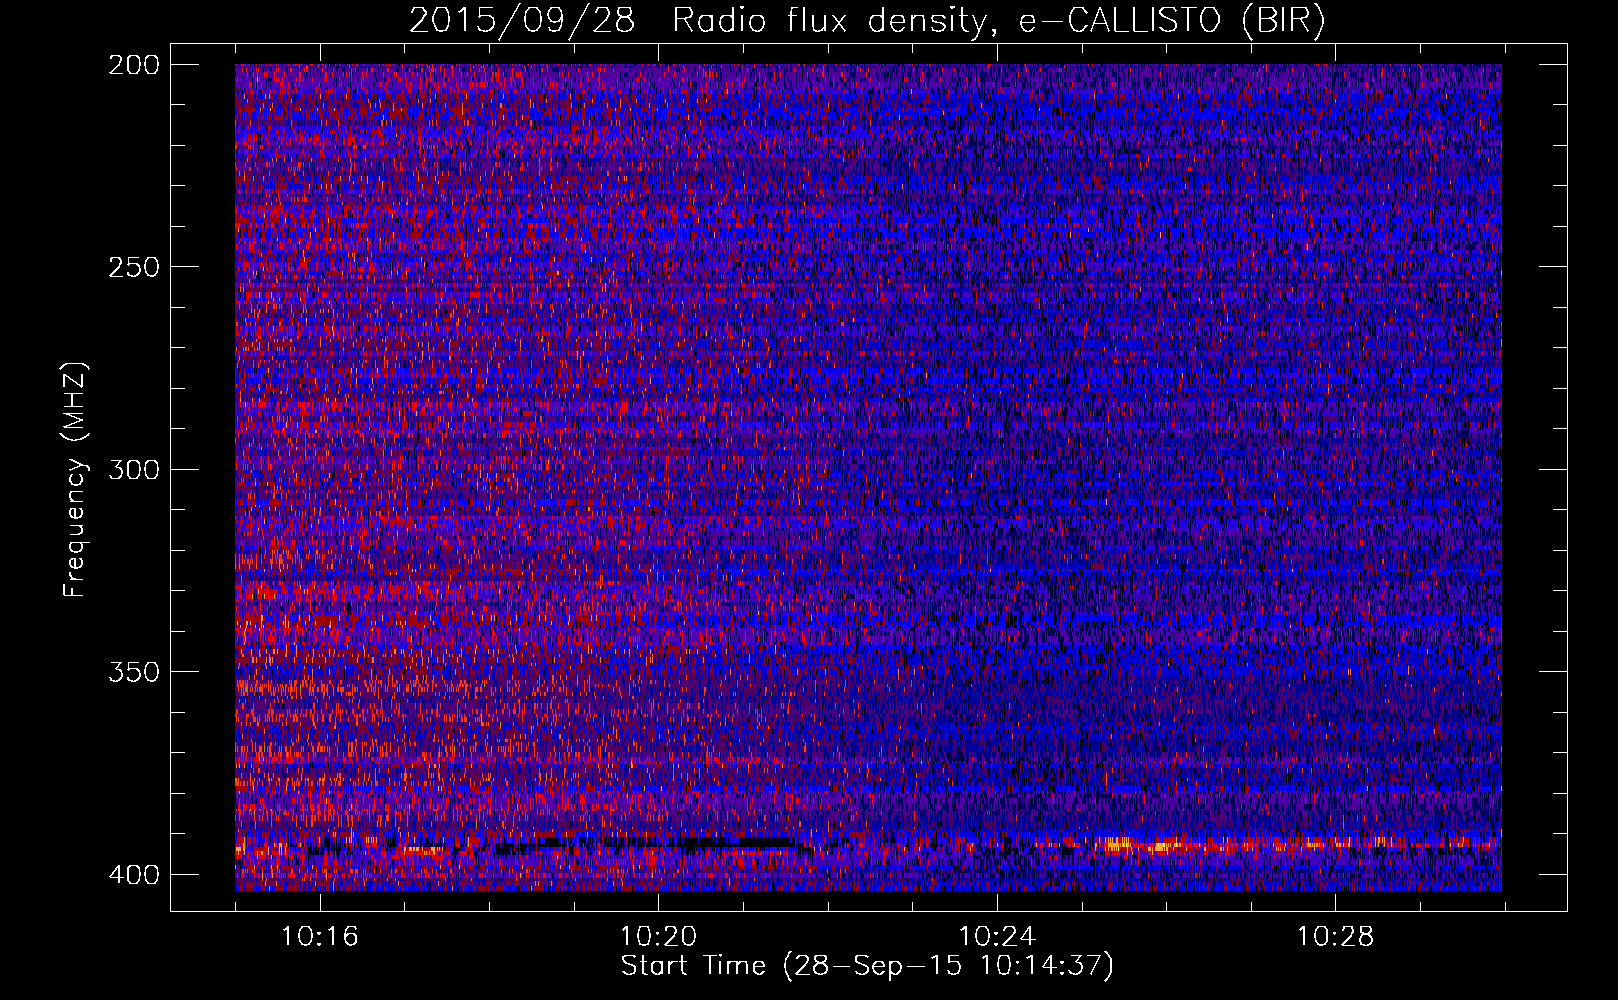Click the 10:16 time tick label

click(x=320, y=937)
